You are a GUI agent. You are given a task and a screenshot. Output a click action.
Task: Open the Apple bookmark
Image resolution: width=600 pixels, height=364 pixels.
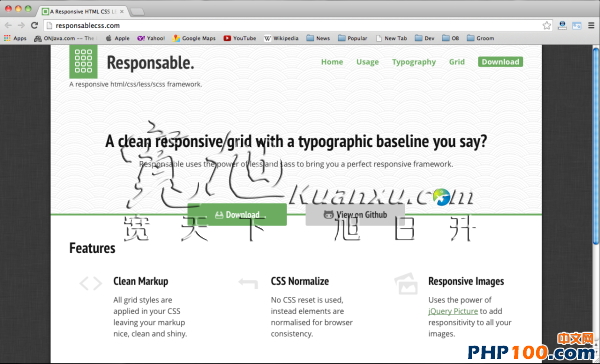coord(118,38)
